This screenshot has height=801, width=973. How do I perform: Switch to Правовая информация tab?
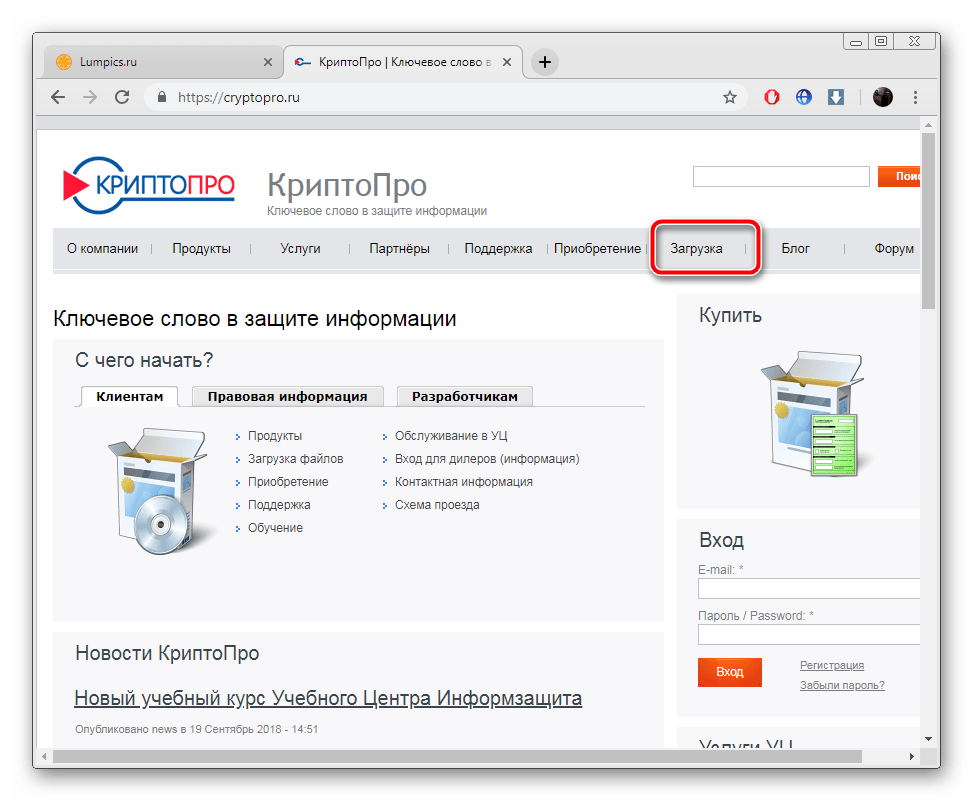pos(287,396)
